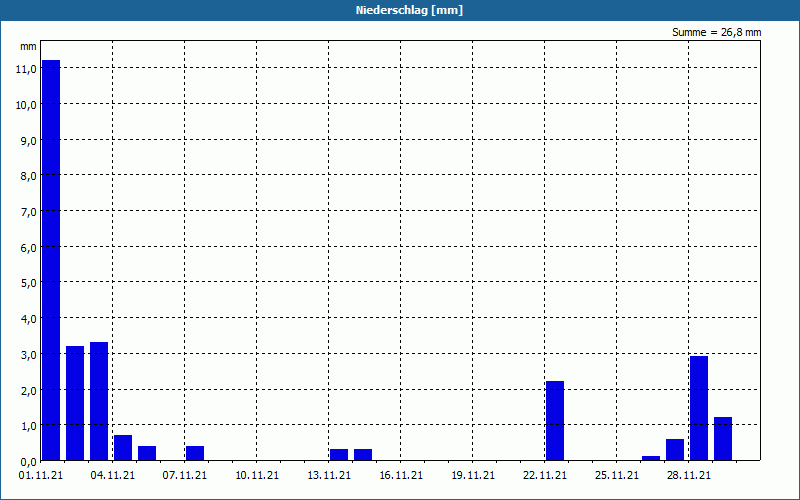Image resolution: width=800 pixels, height=500 pixels.
Task: Select the 2.9 mm bar at 28.11.21
Action: pyautogui.click(x=699, y=408)
